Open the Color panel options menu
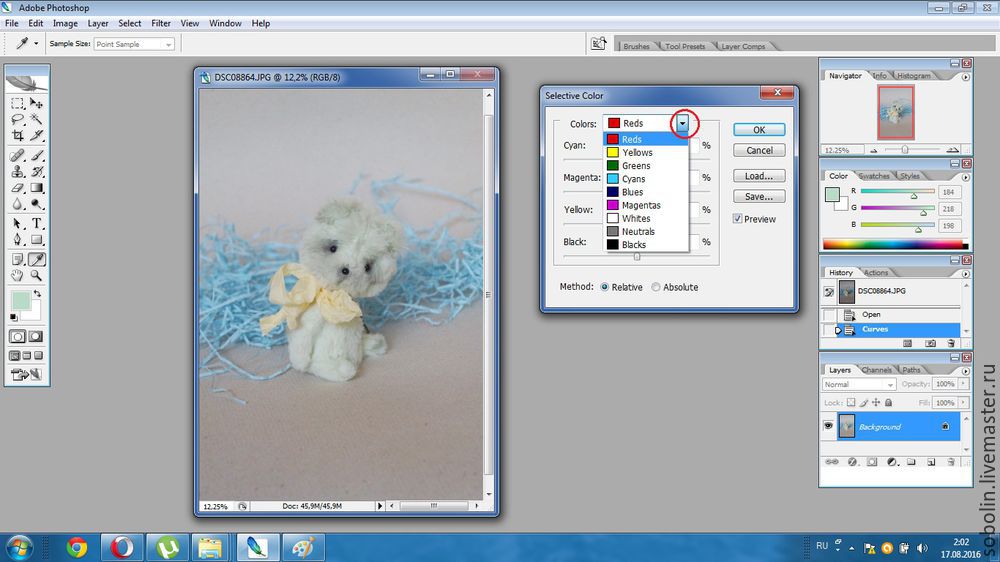The width and height of the screenshot is (1000, 562). pyautogui.click(x=966, y=177)
